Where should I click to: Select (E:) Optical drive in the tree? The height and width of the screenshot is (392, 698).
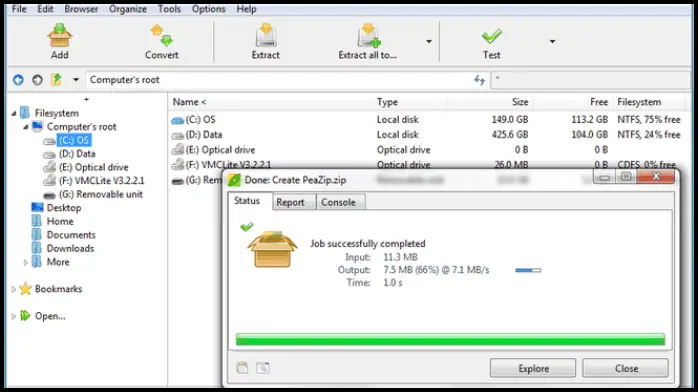tap(93, 167)
